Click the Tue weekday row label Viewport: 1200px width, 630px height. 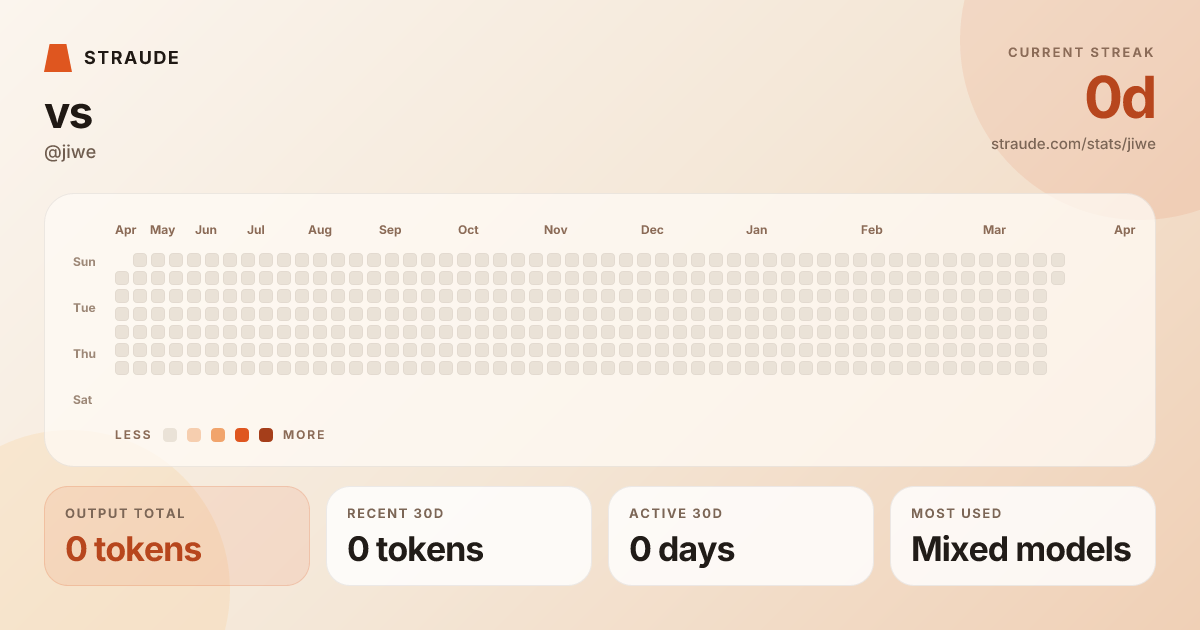pos(84,308)
